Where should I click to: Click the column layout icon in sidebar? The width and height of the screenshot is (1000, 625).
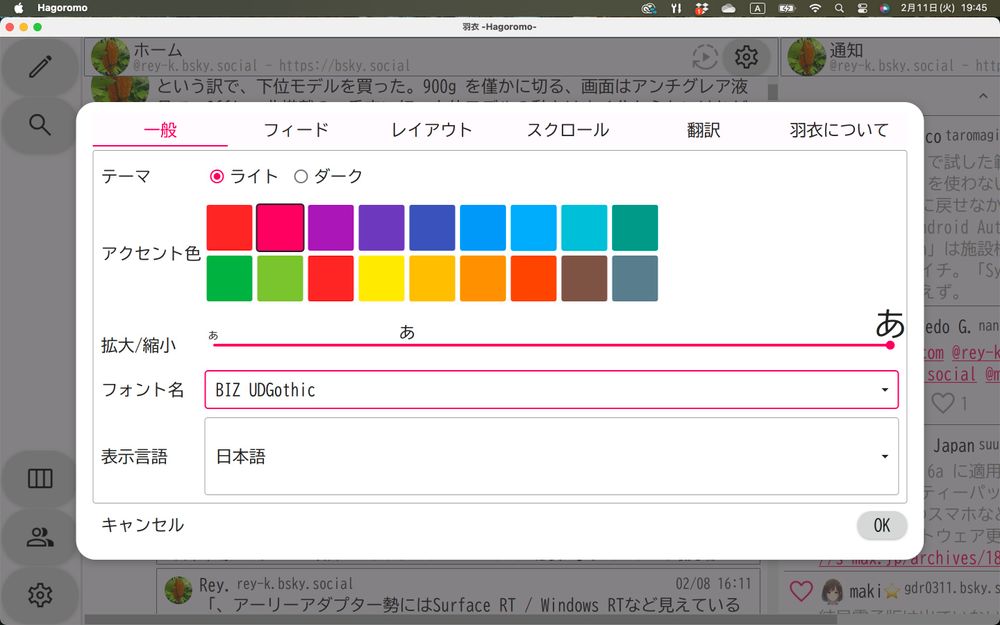coord(40,479)
